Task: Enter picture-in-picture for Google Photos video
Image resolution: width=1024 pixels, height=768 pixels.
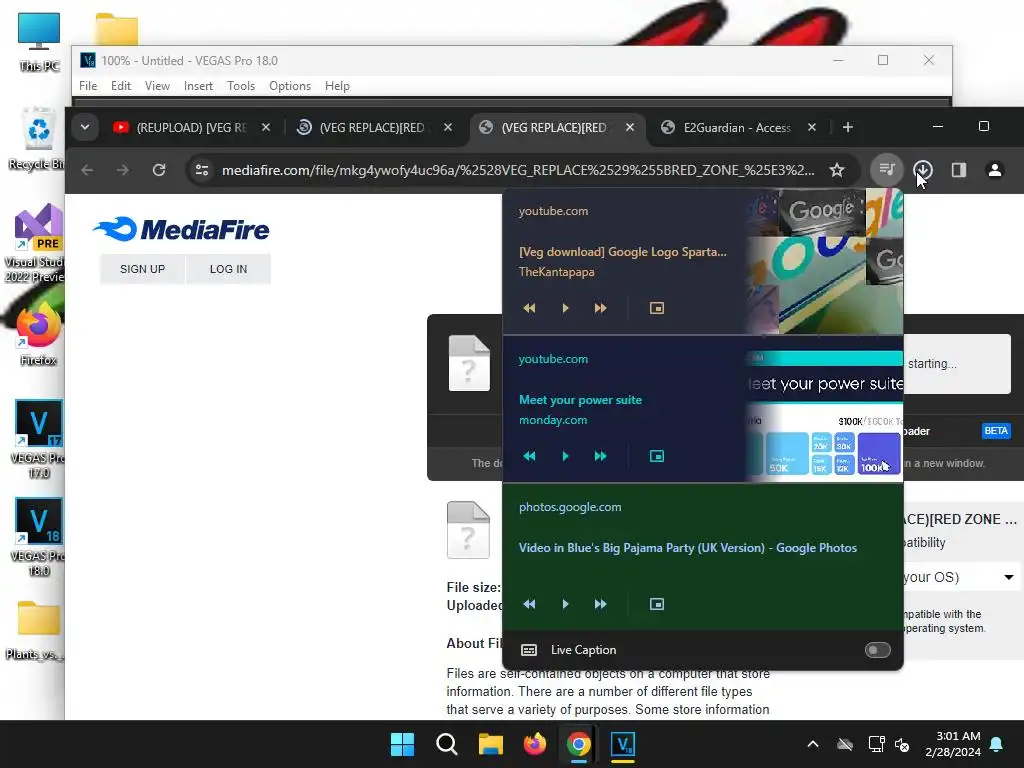Action: click(657, 604)
